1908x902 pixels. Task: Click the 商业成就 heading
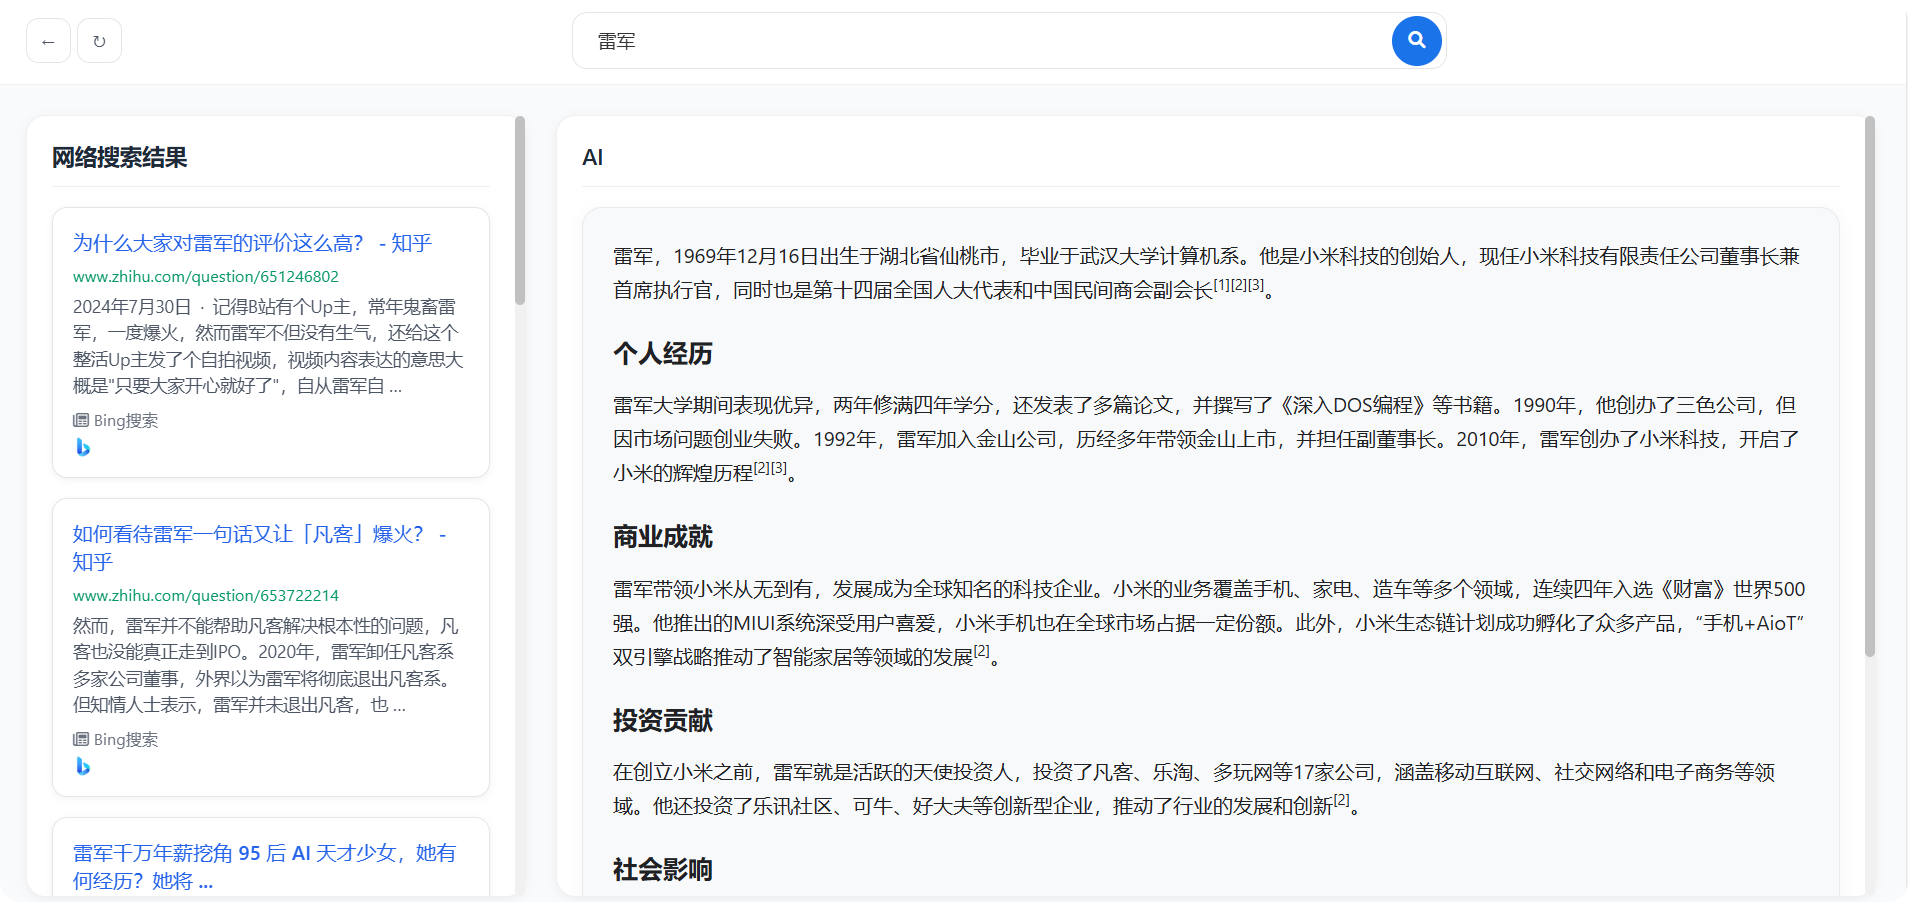663,537
